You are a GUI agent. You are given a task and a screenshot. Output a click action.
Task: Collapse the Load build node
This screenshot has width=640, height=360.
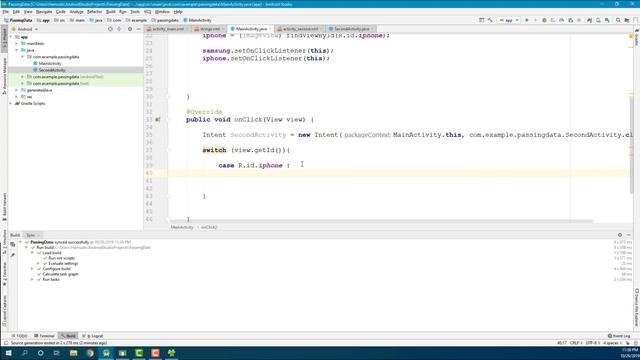pyautogui.click(x=33, y=253)
